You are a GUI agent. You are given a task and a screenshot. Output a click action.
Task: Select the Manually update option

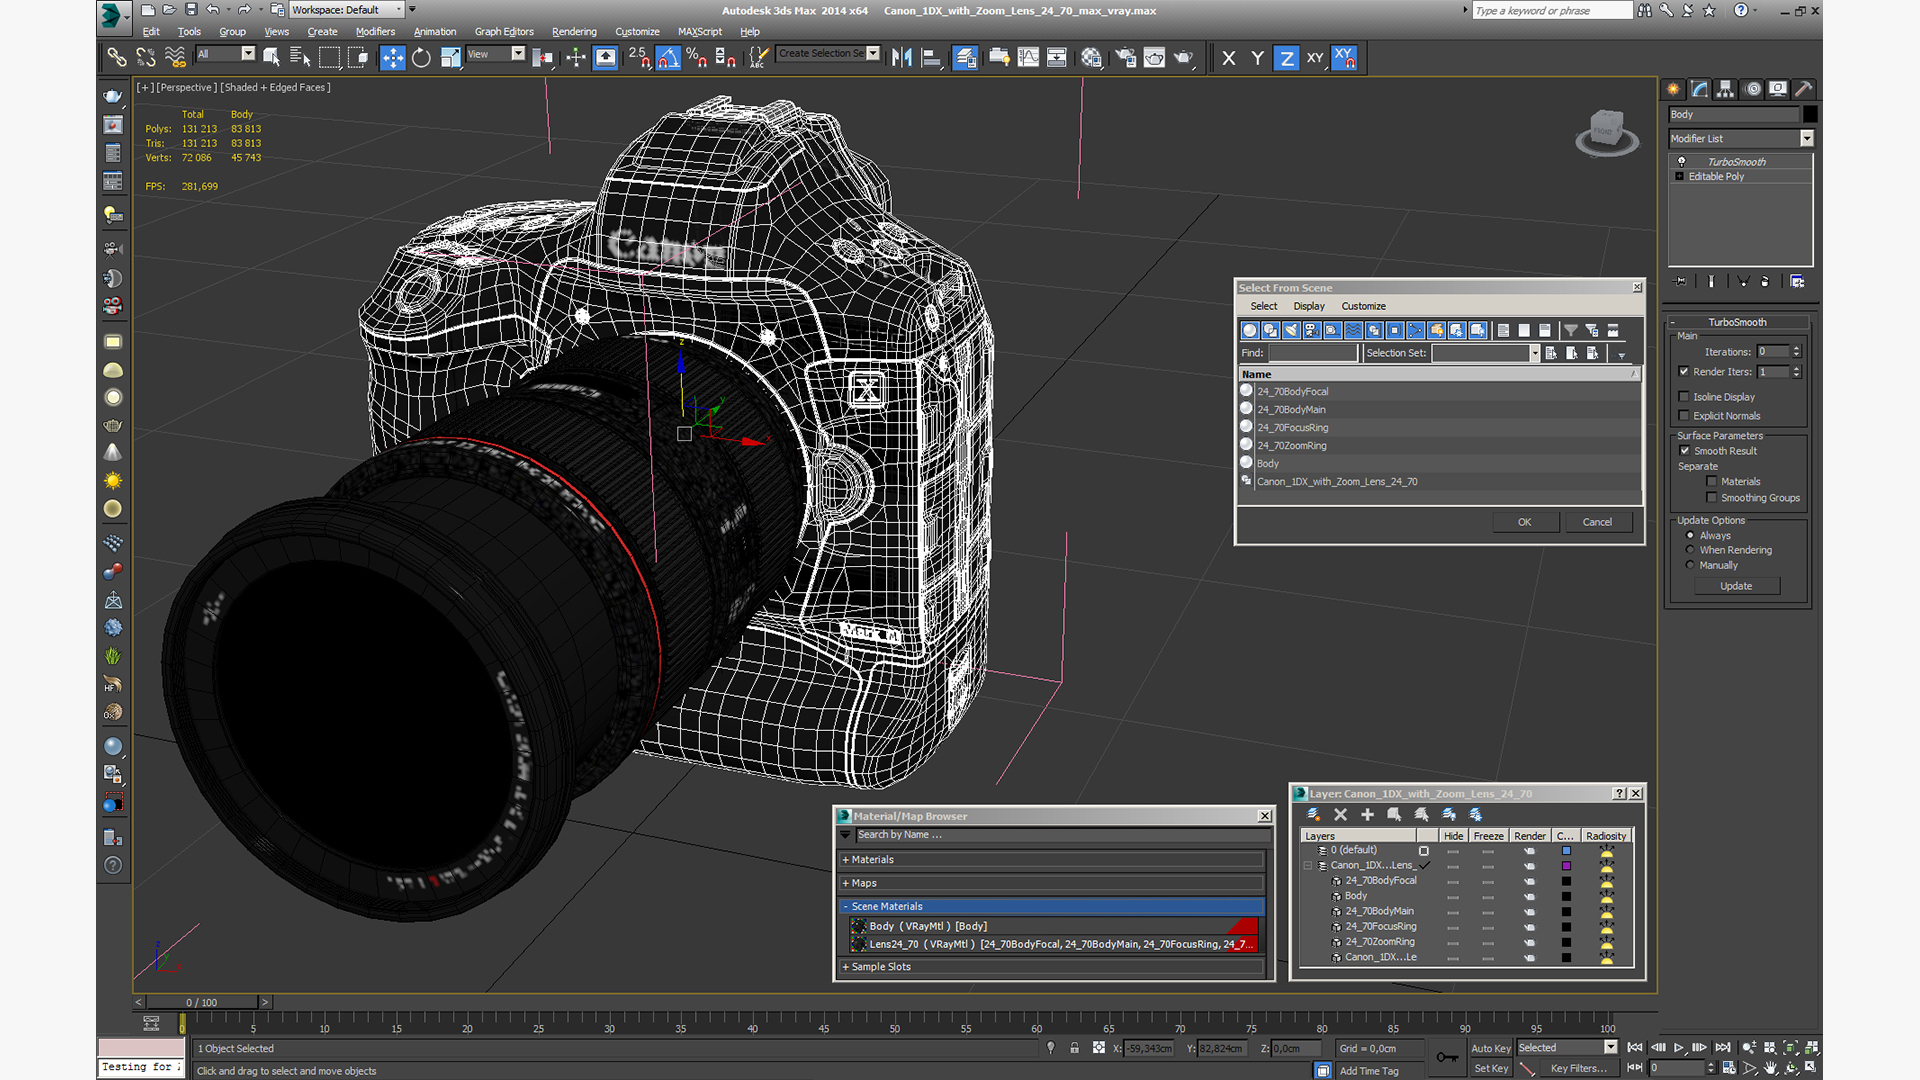[x=1690, y=565]
